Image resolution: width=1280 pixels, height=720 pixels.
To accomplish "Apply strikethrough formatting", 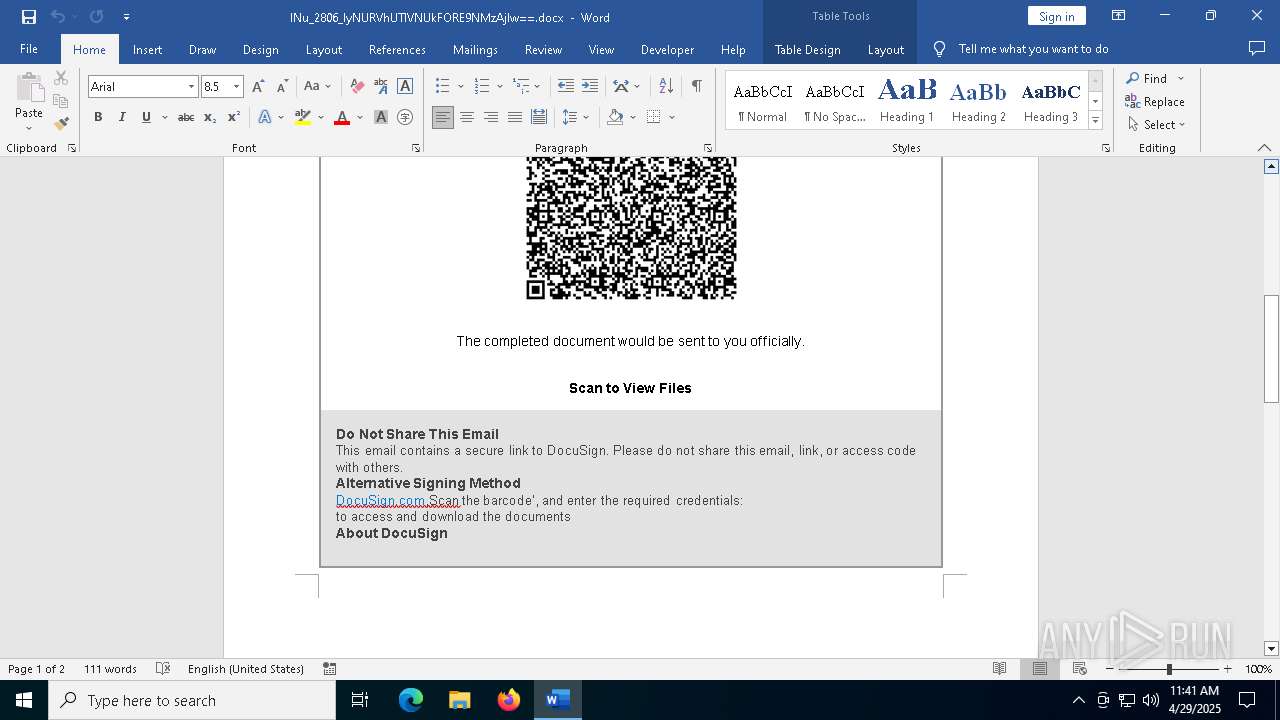I will click(x=186, y=118).
